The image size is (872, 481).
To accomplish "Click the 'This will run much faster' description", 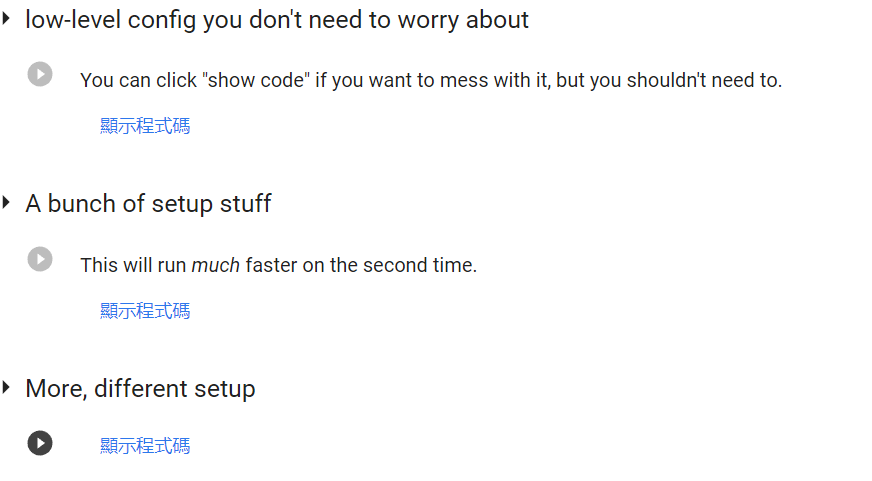I will [x=279, y=265].
